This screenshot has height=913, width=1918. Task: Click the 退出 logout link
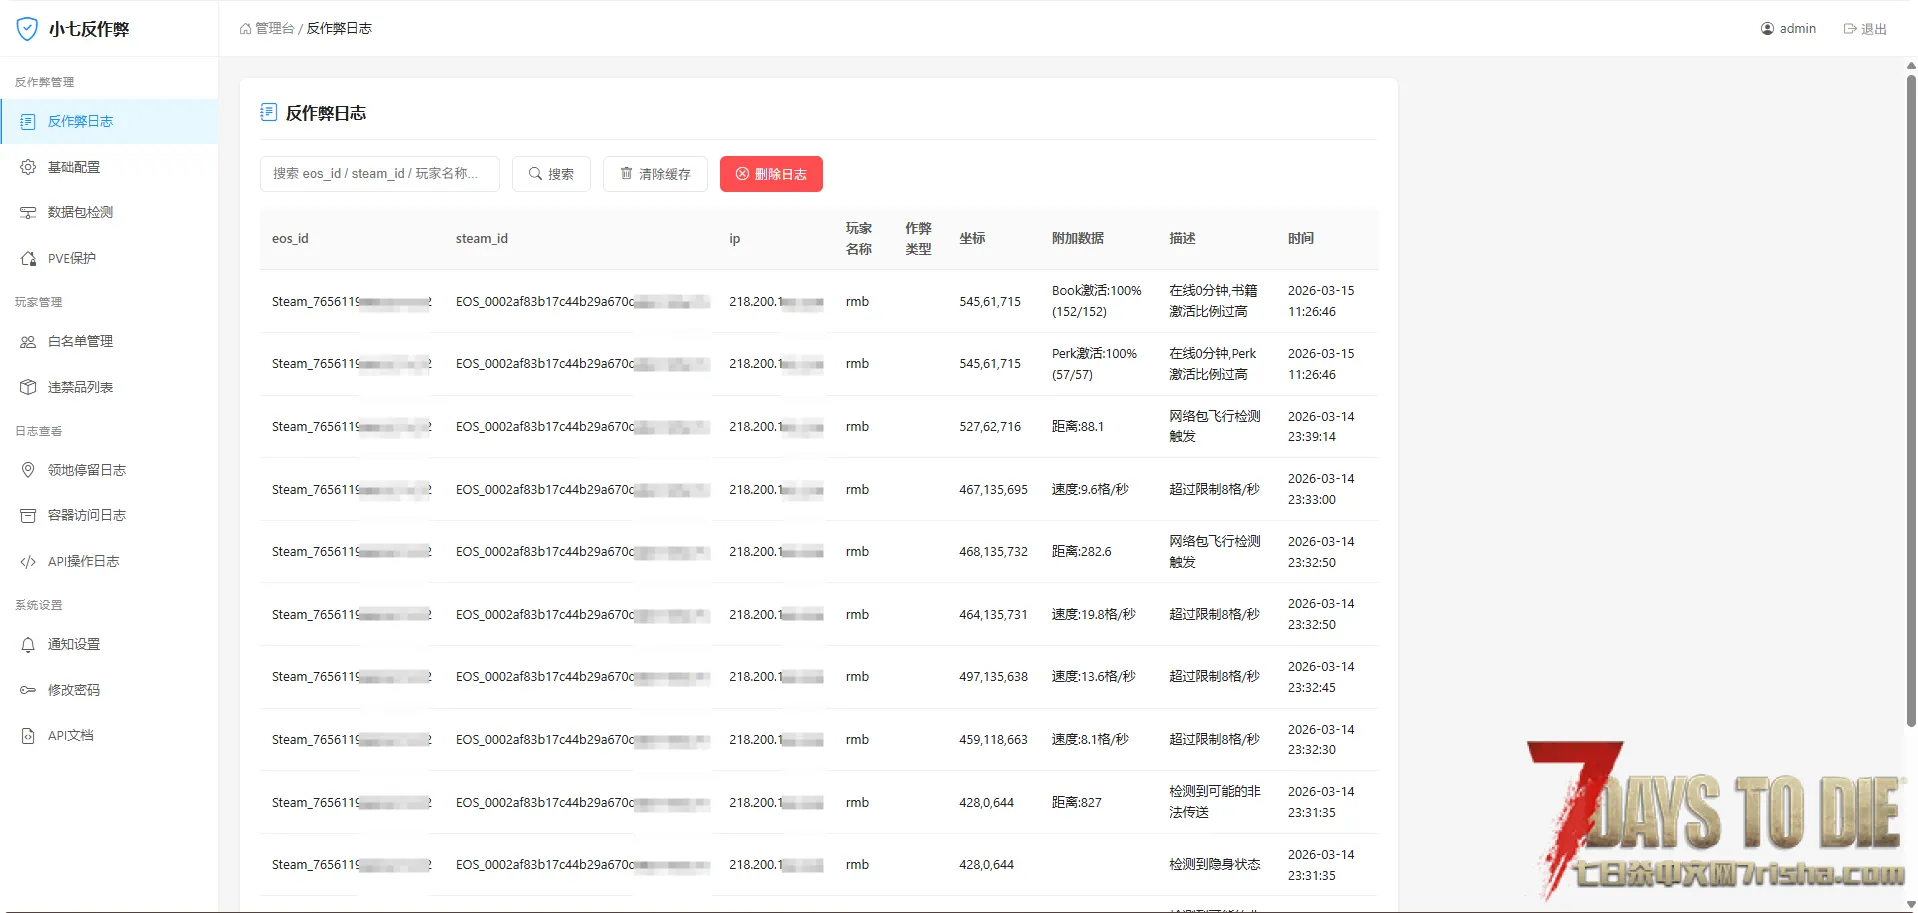coord(1865,29)
